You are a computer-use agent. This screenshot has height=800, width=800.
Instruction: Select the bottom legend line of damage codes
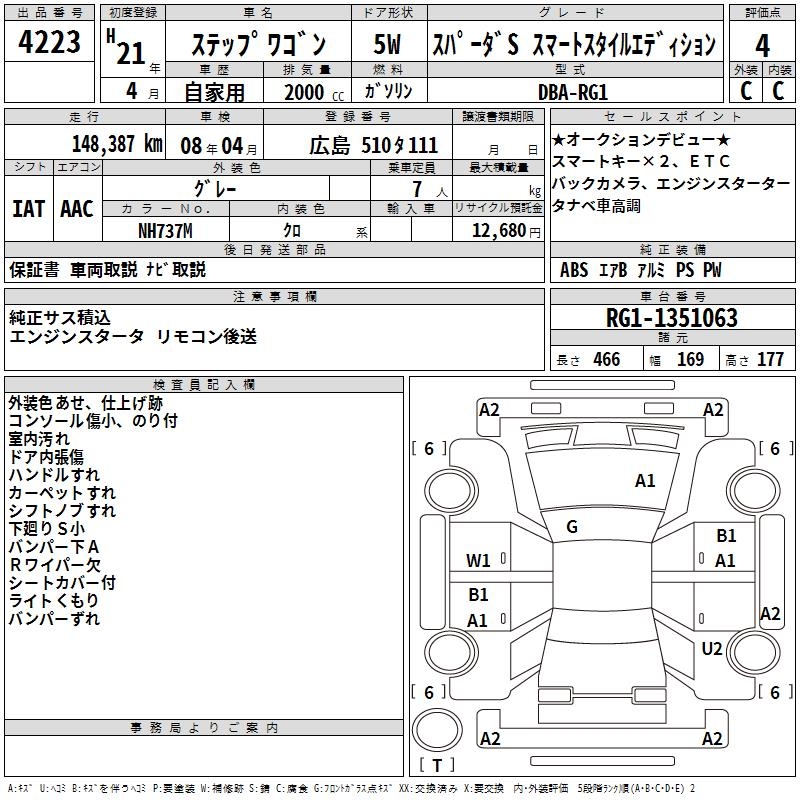[352, 789]
